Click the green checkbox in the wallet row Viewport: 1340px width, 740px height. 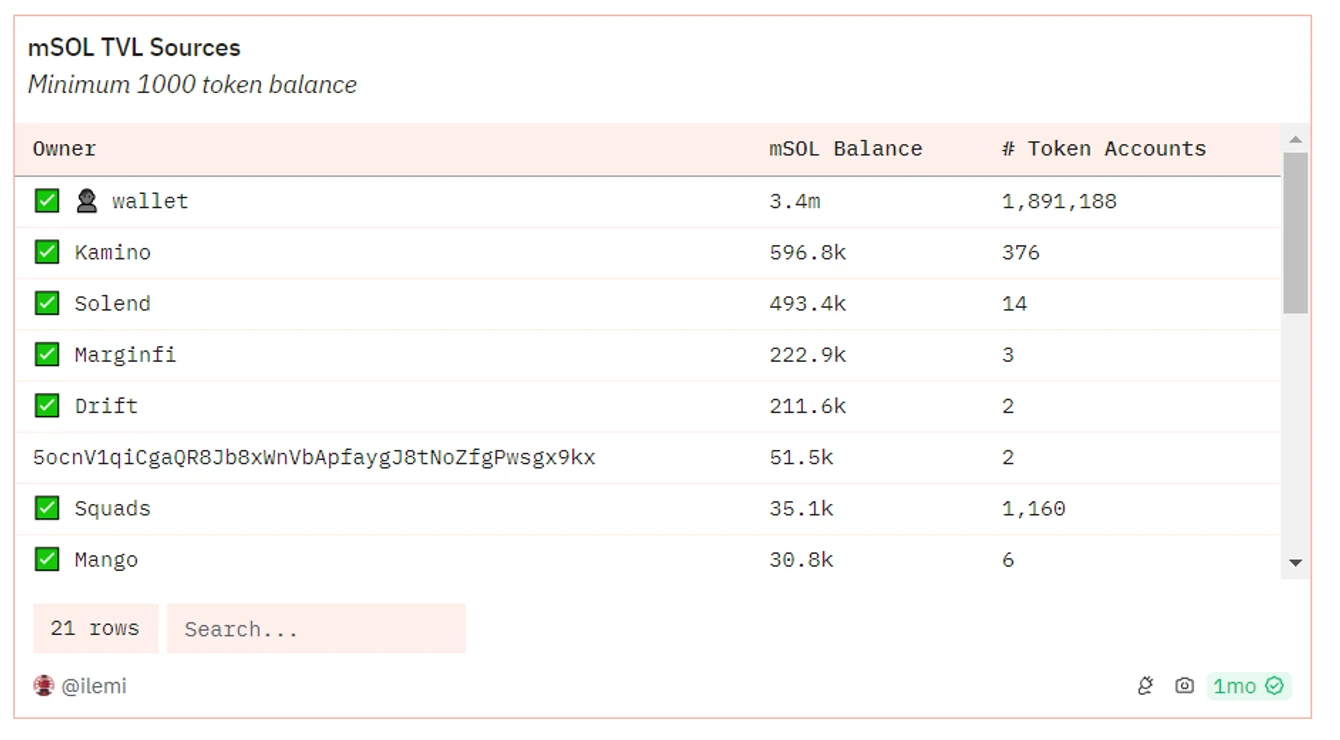[47, 201]
